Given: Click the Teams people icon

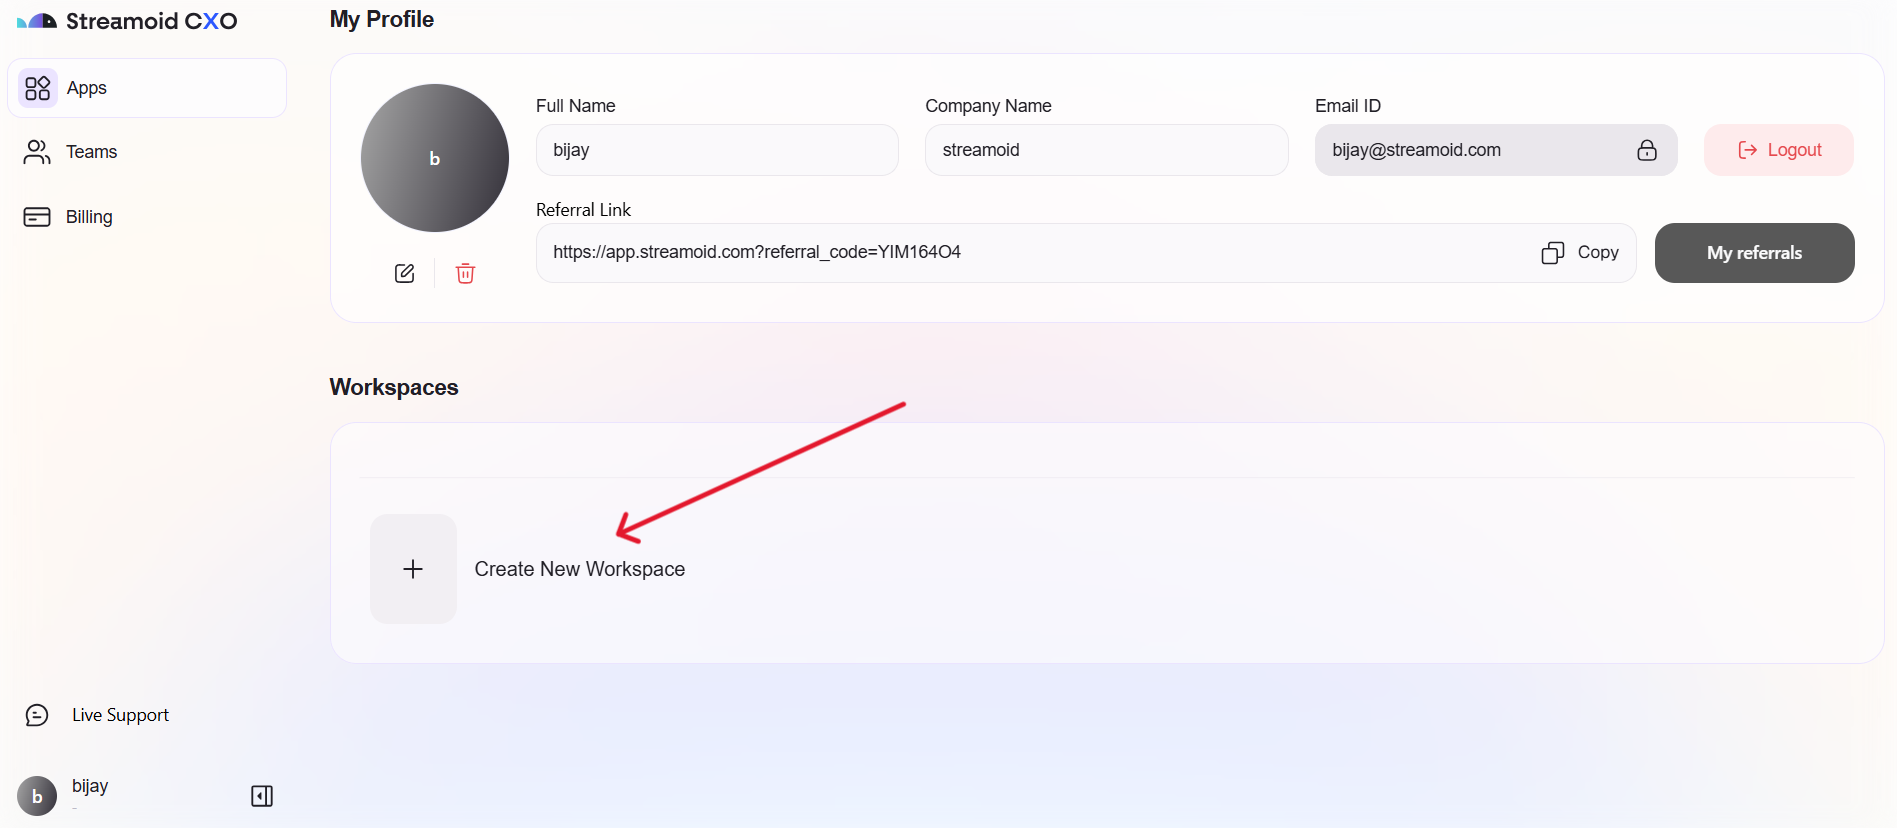Looking at the screenshot, I should click(37, 152).
